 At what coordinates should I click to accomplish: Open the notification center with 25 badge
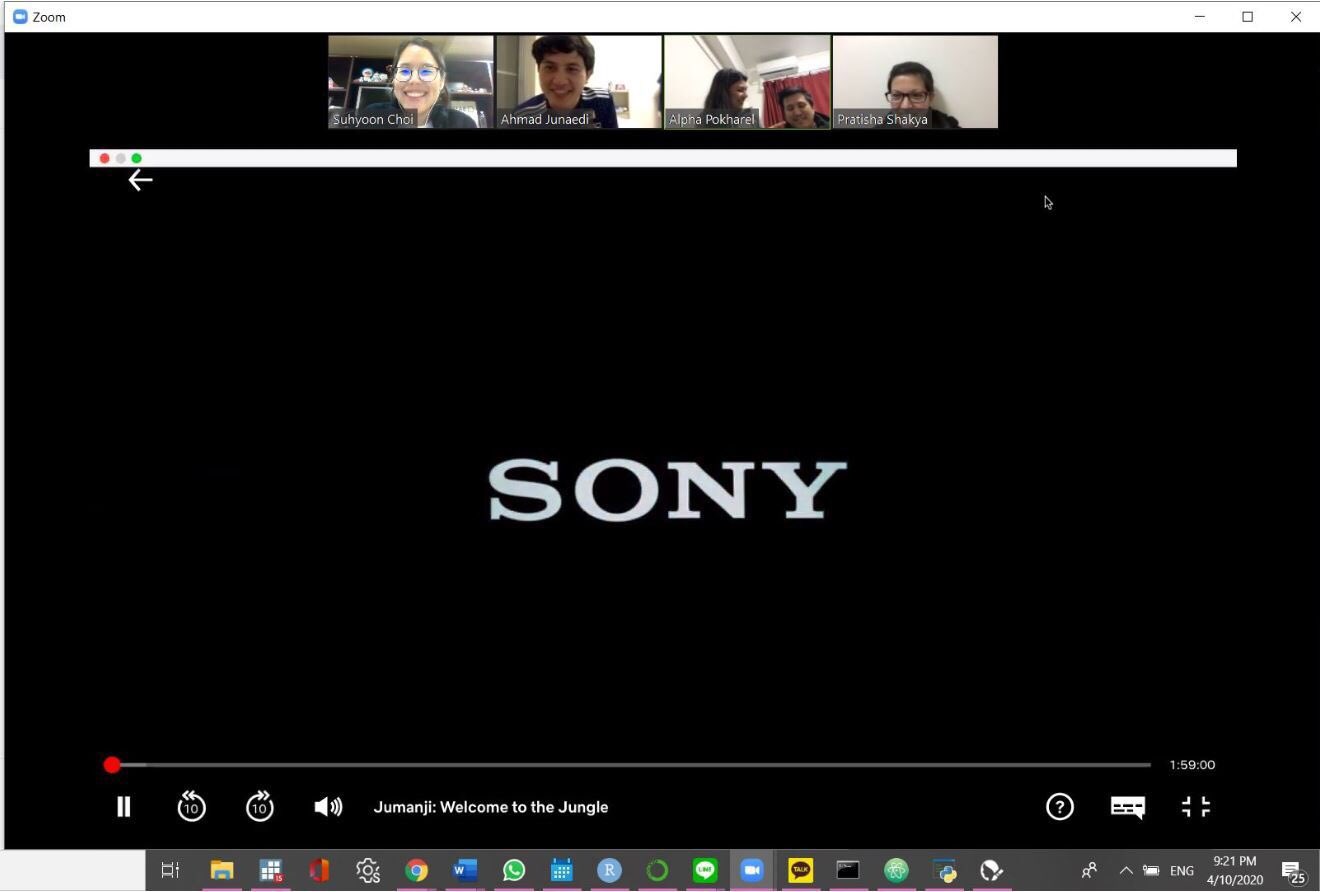pos(1294,872)
